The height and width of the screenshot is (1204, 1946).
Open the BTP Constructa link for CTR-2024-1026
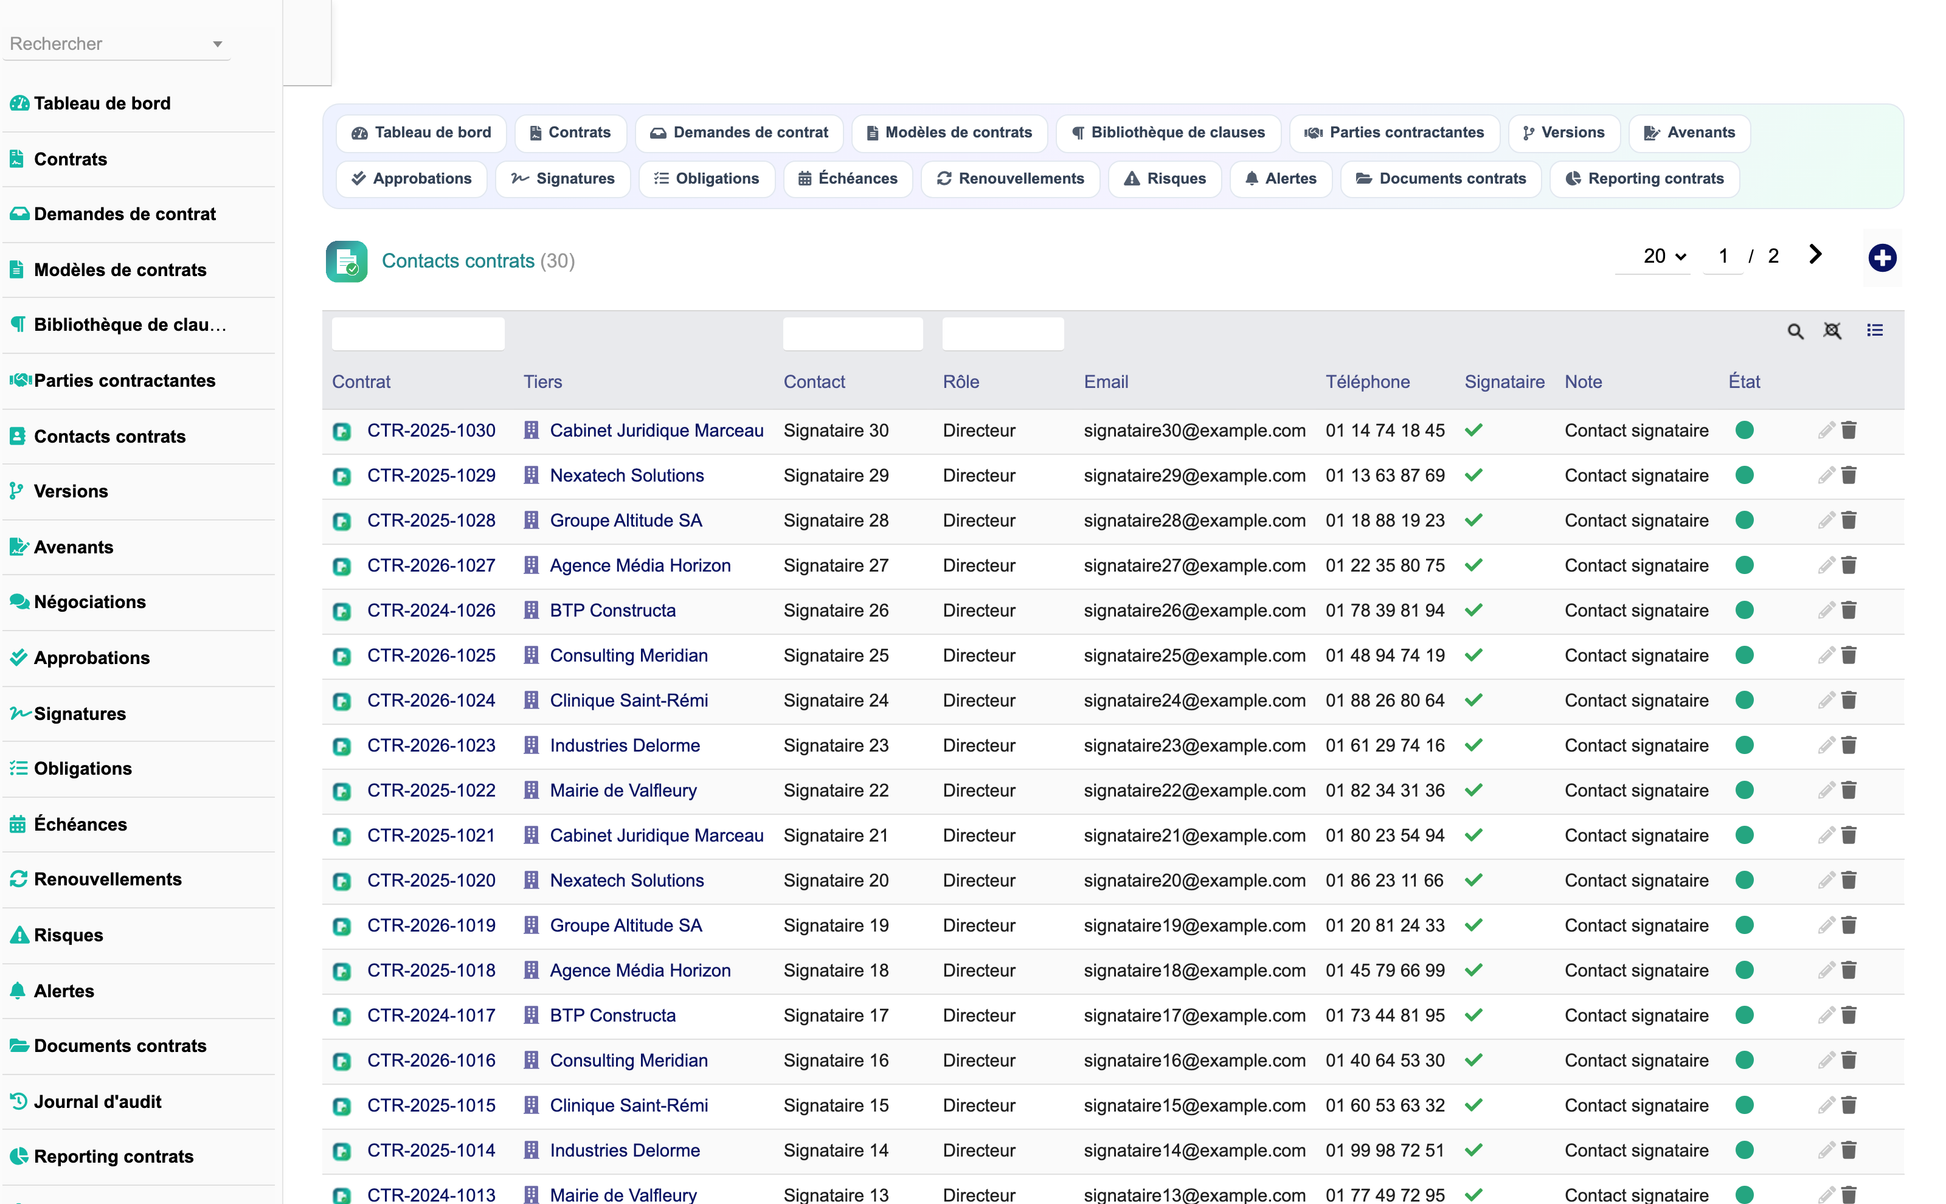tap(613, 610)
